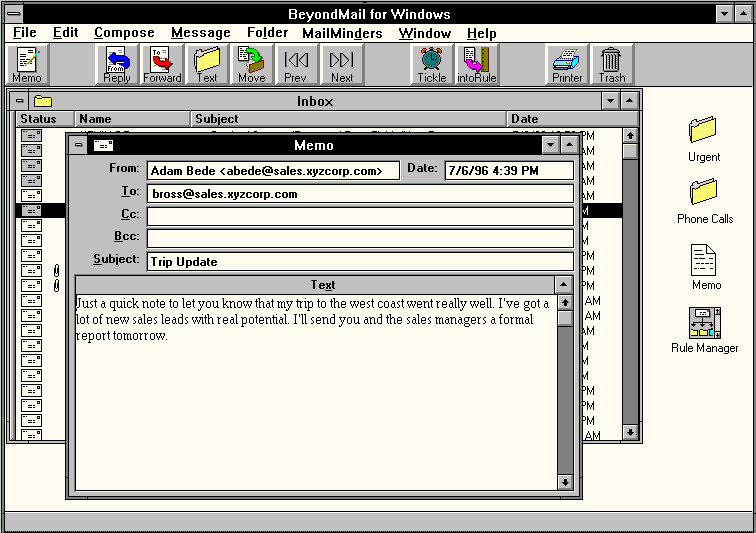The image size is (756, 533).
Task: Collapse the text pane with Text header arrow
Action: [x=563, y=285]
